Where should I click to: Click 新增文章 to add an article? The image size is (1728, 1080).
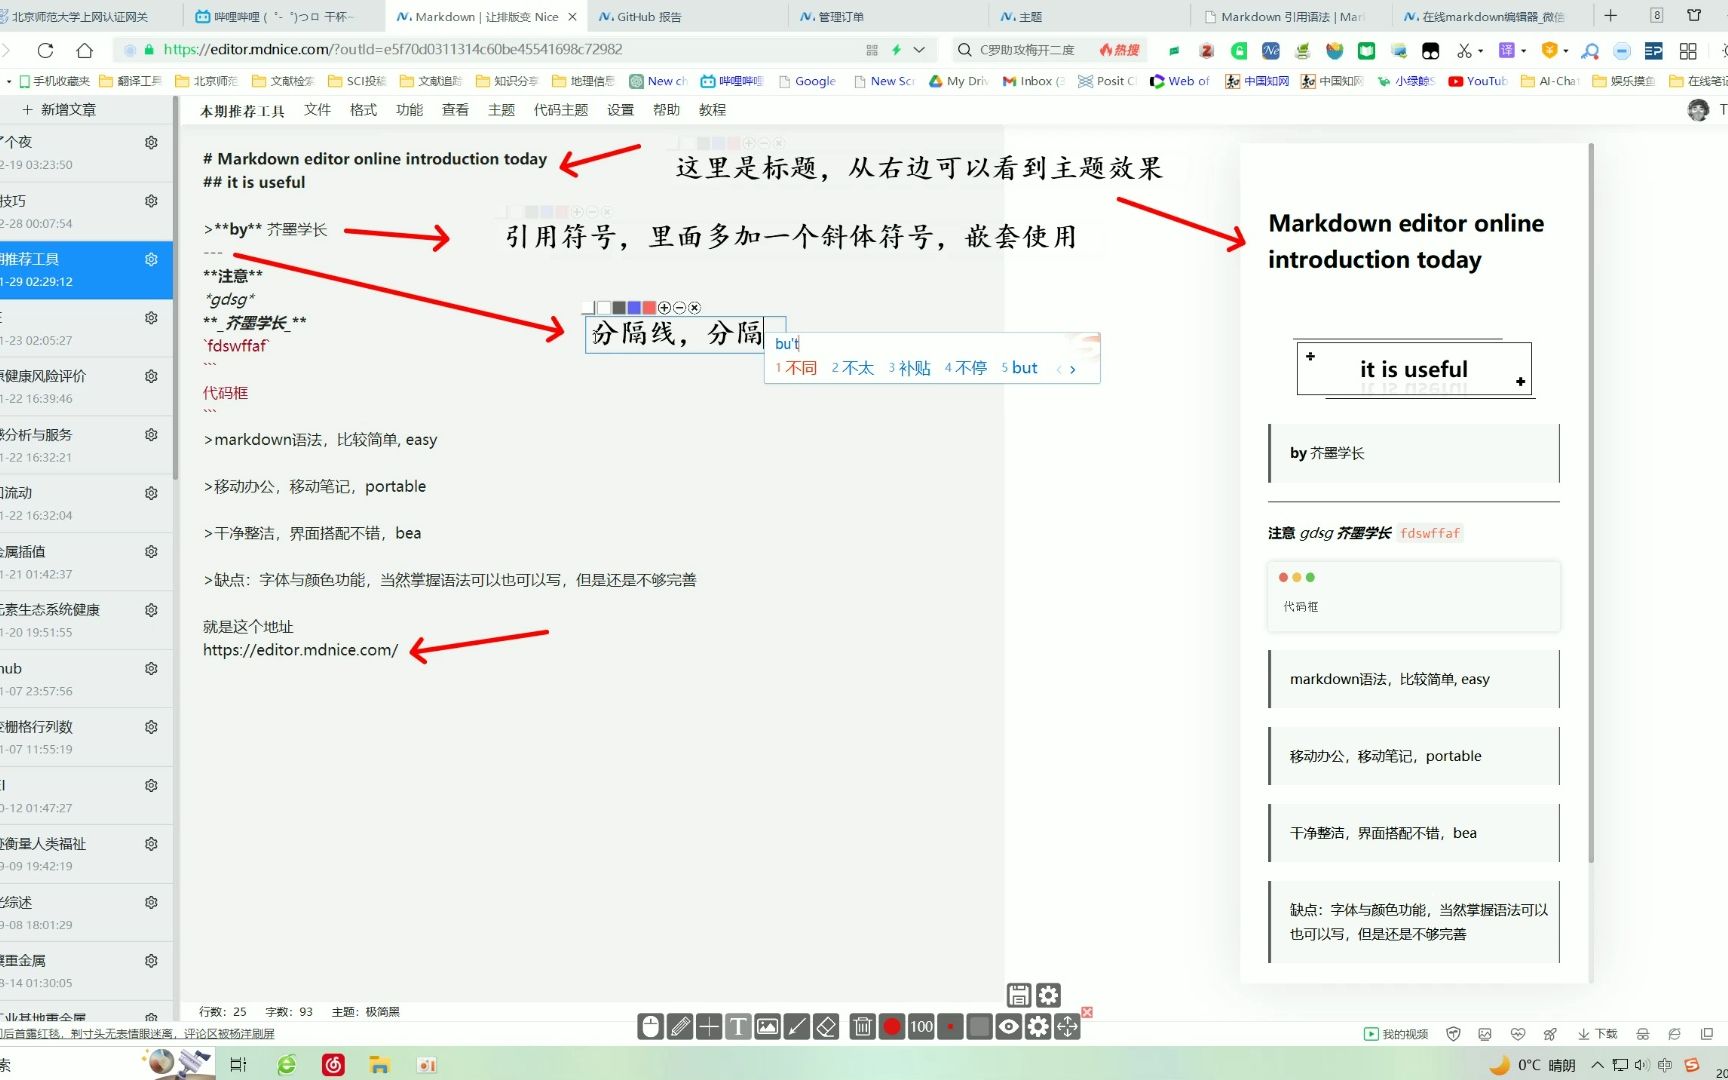click(60, 110)
